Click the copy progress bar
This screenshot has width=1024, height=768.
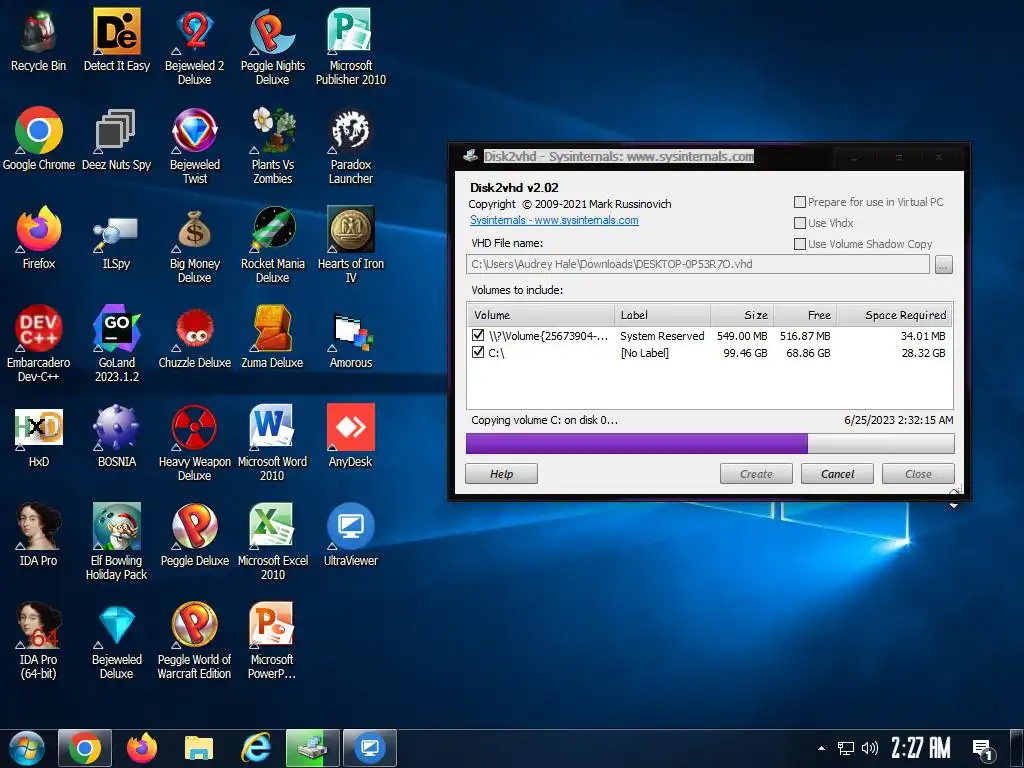click(x=710, y=443)
